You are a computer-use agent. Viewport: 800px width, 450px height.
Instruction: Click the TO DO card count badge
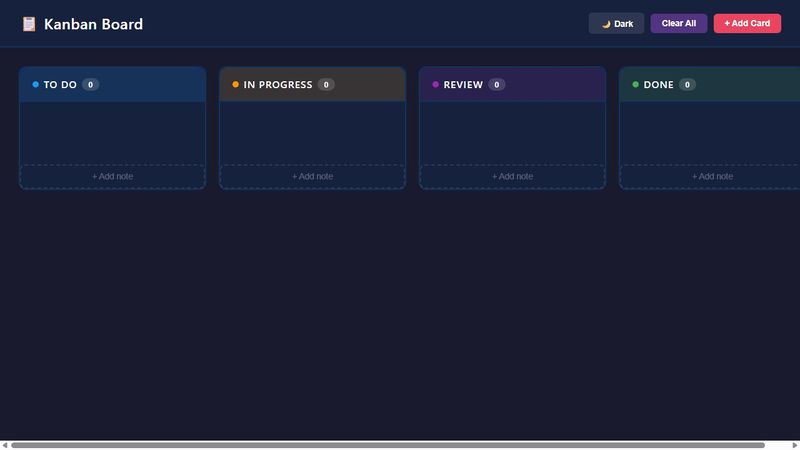tap(90, 85)
